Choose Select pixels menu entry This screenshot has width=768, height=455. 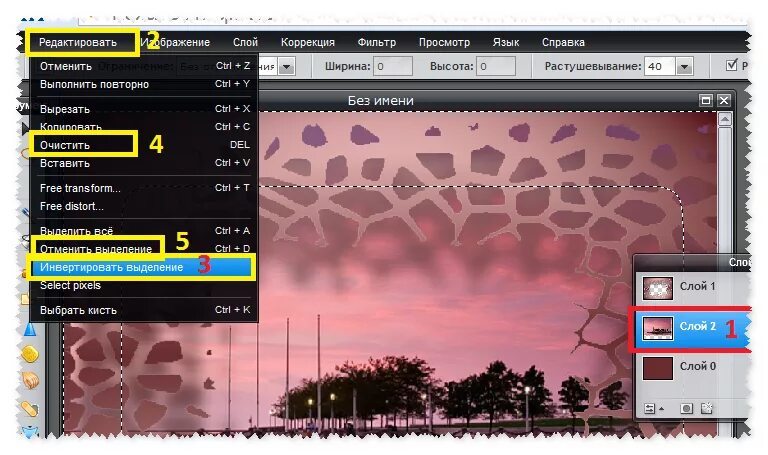144,286
